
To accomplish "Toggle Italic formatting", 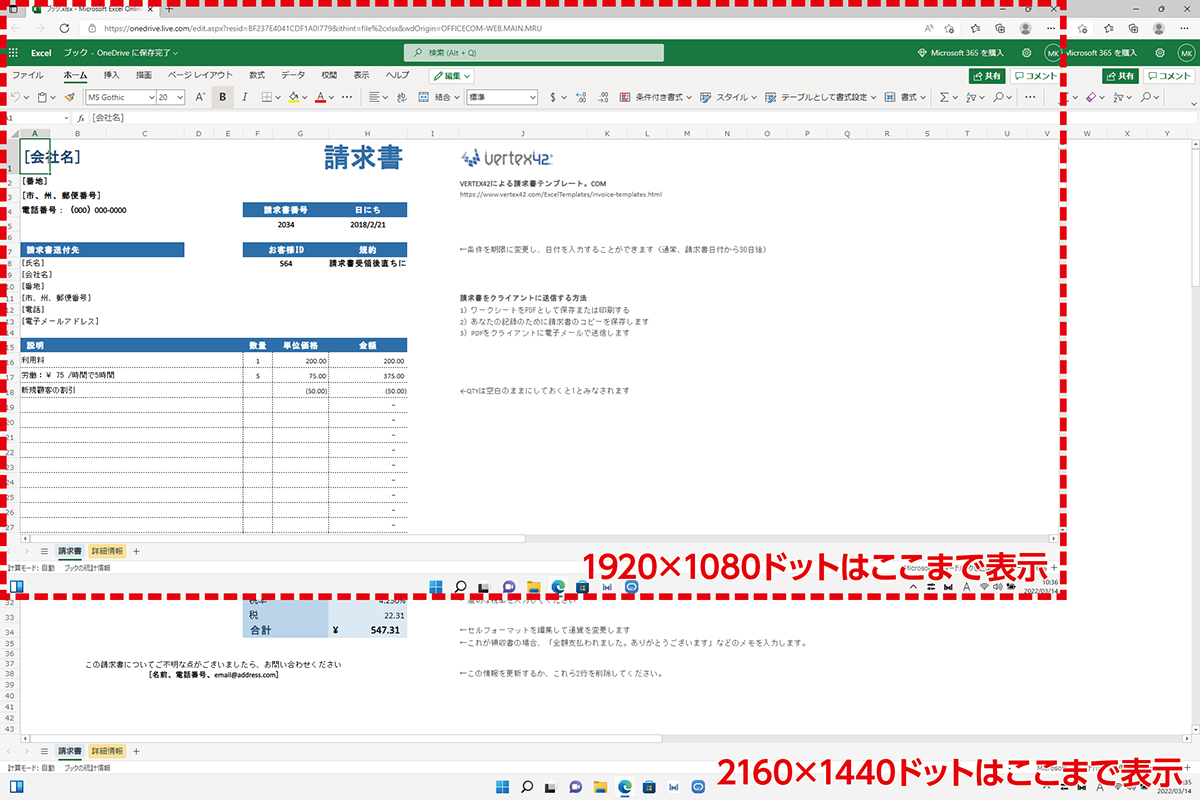I will point(245,97).
